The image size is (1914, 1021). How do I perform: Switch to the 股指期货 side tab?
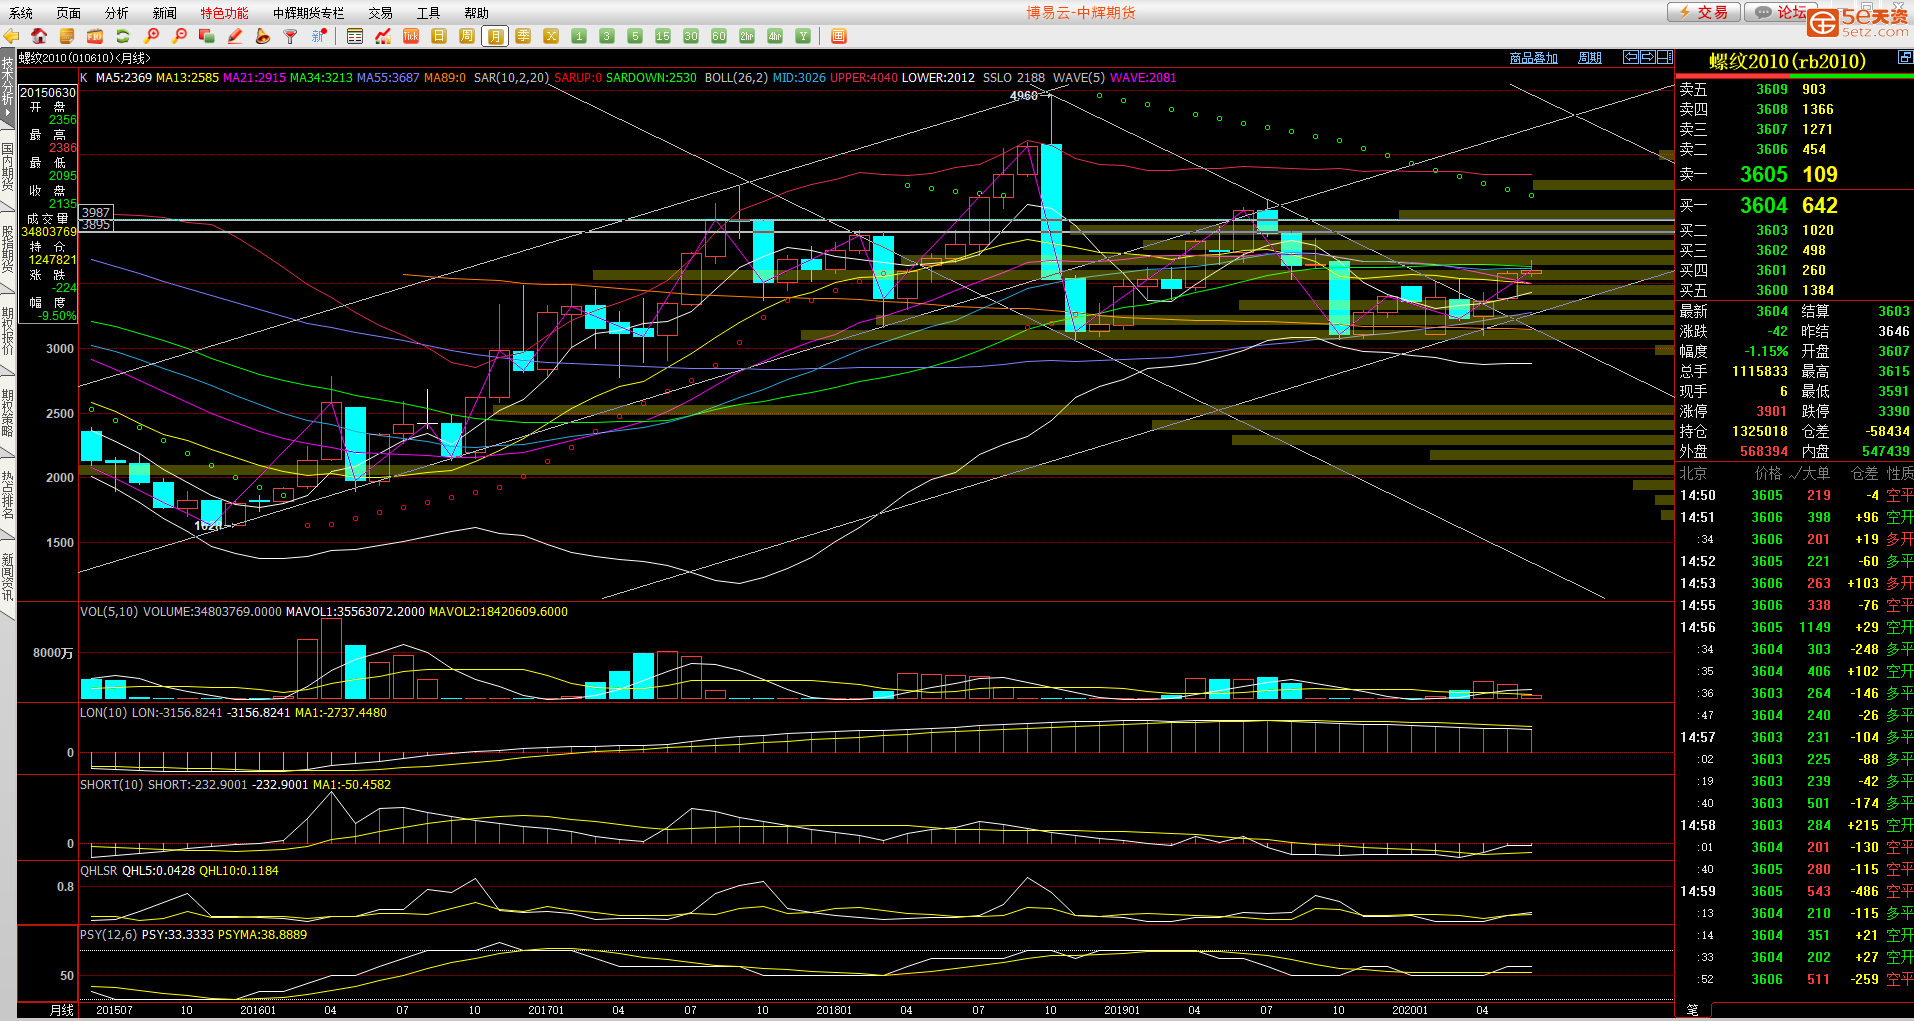coord(8,249)
